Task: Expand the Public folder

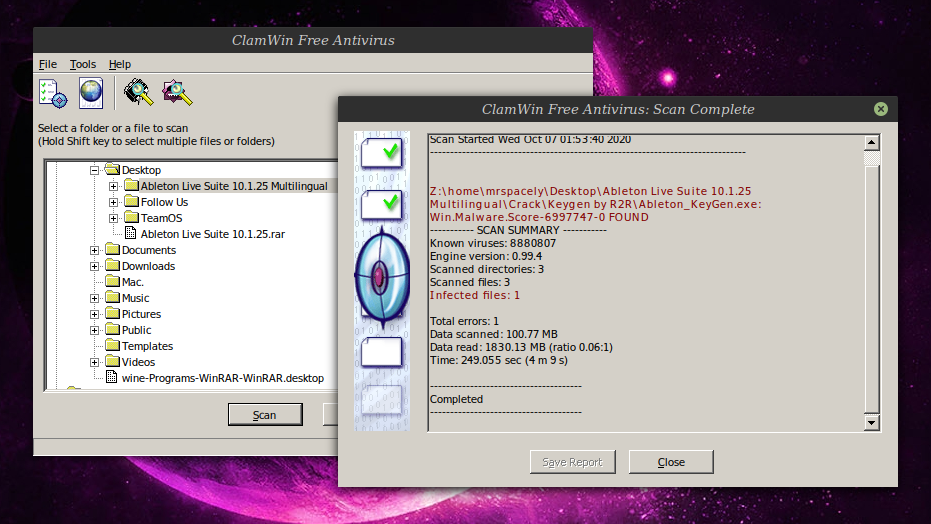Action: point(94,331)
